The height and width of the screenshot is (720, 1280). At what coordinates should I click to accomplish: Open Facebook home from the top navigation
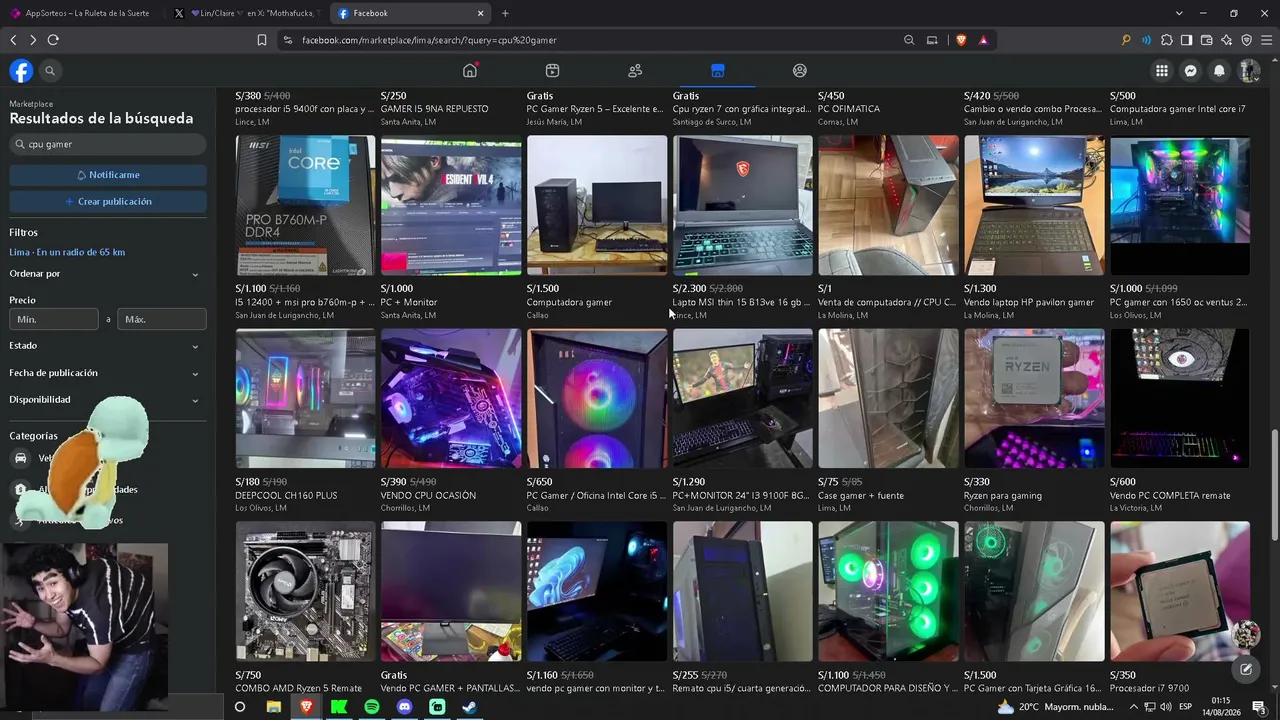[470, 70]
